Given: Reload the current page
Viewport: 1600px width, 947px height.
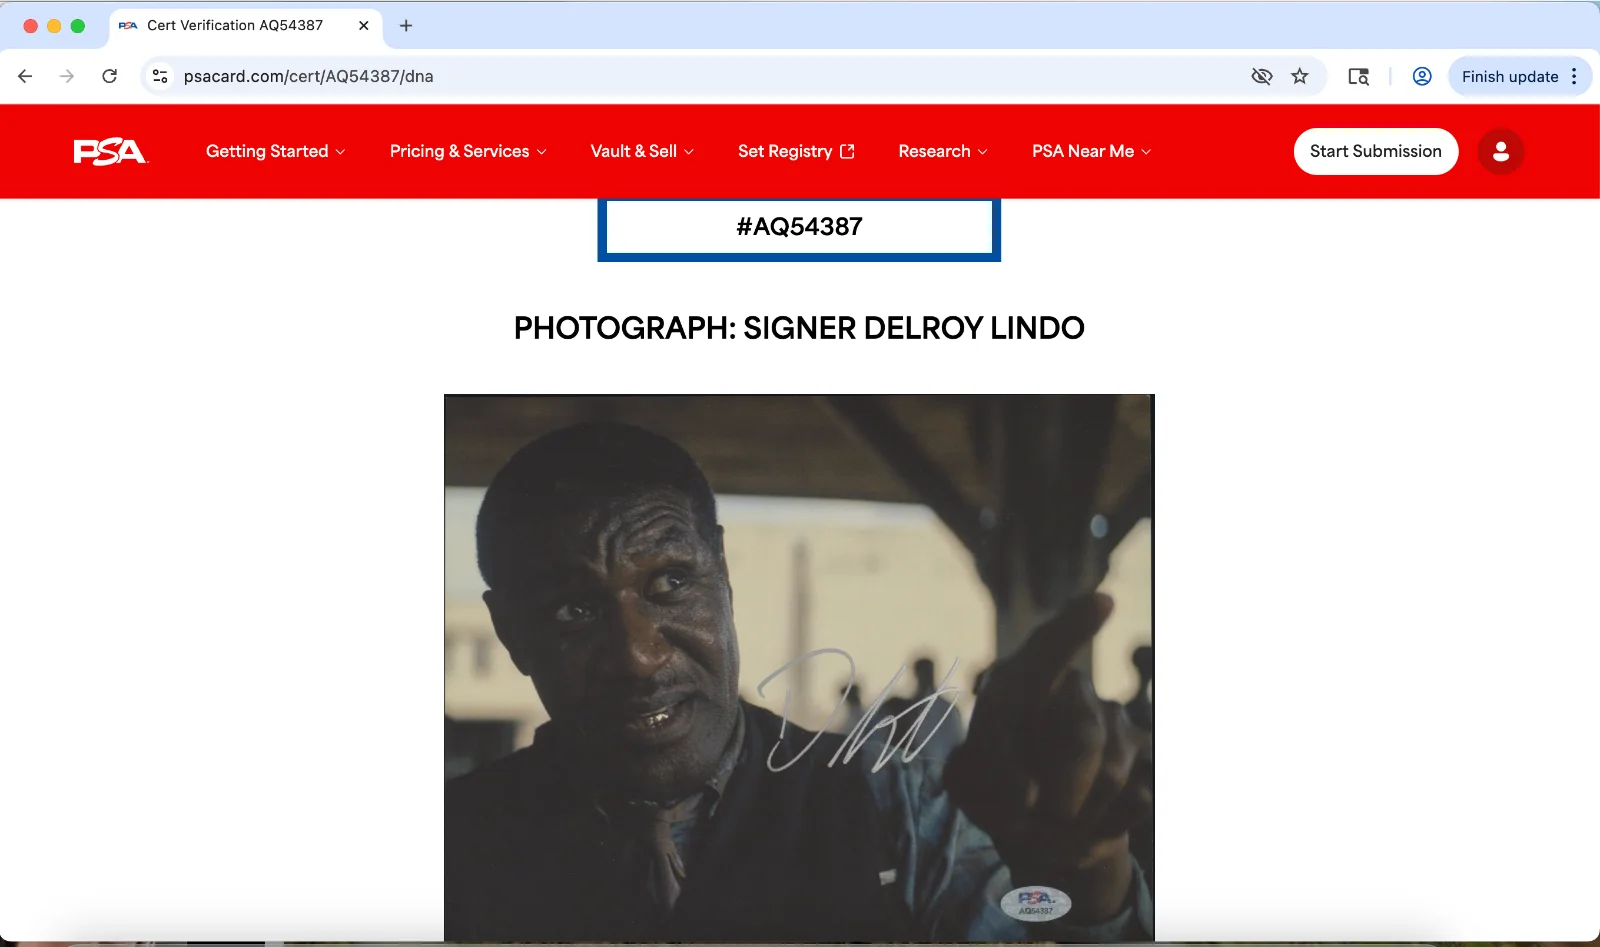Looking at the screenshot, I should (x=110, y=76).
